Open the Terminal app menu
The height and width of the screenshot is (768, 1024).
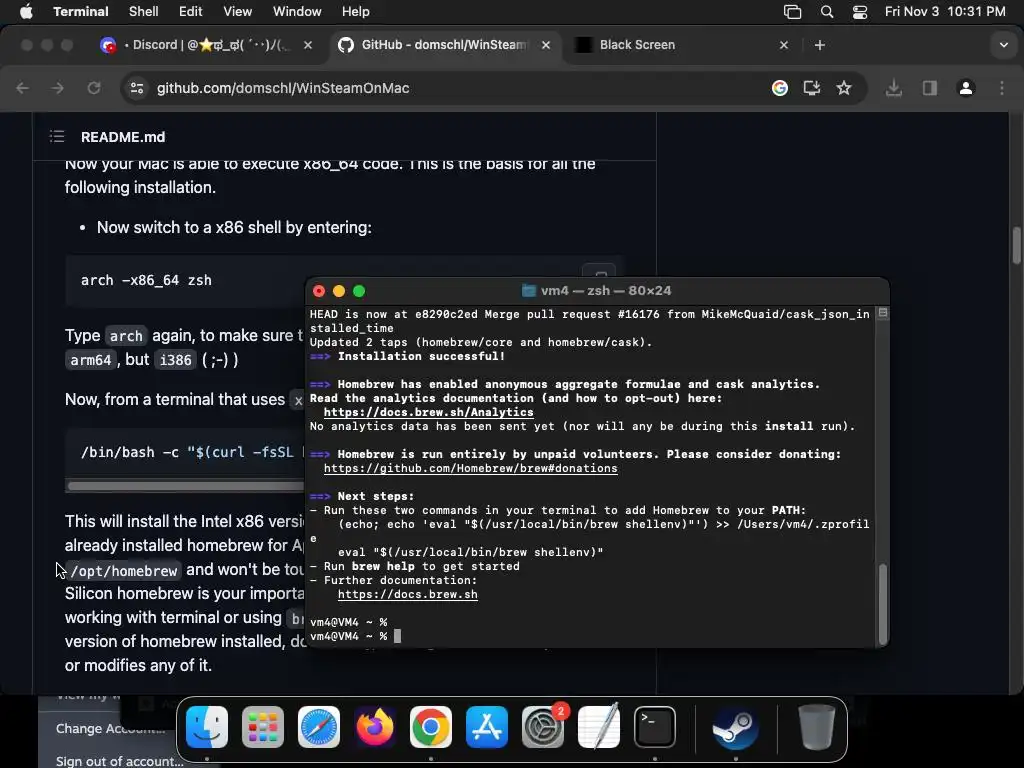coord(81,12)
